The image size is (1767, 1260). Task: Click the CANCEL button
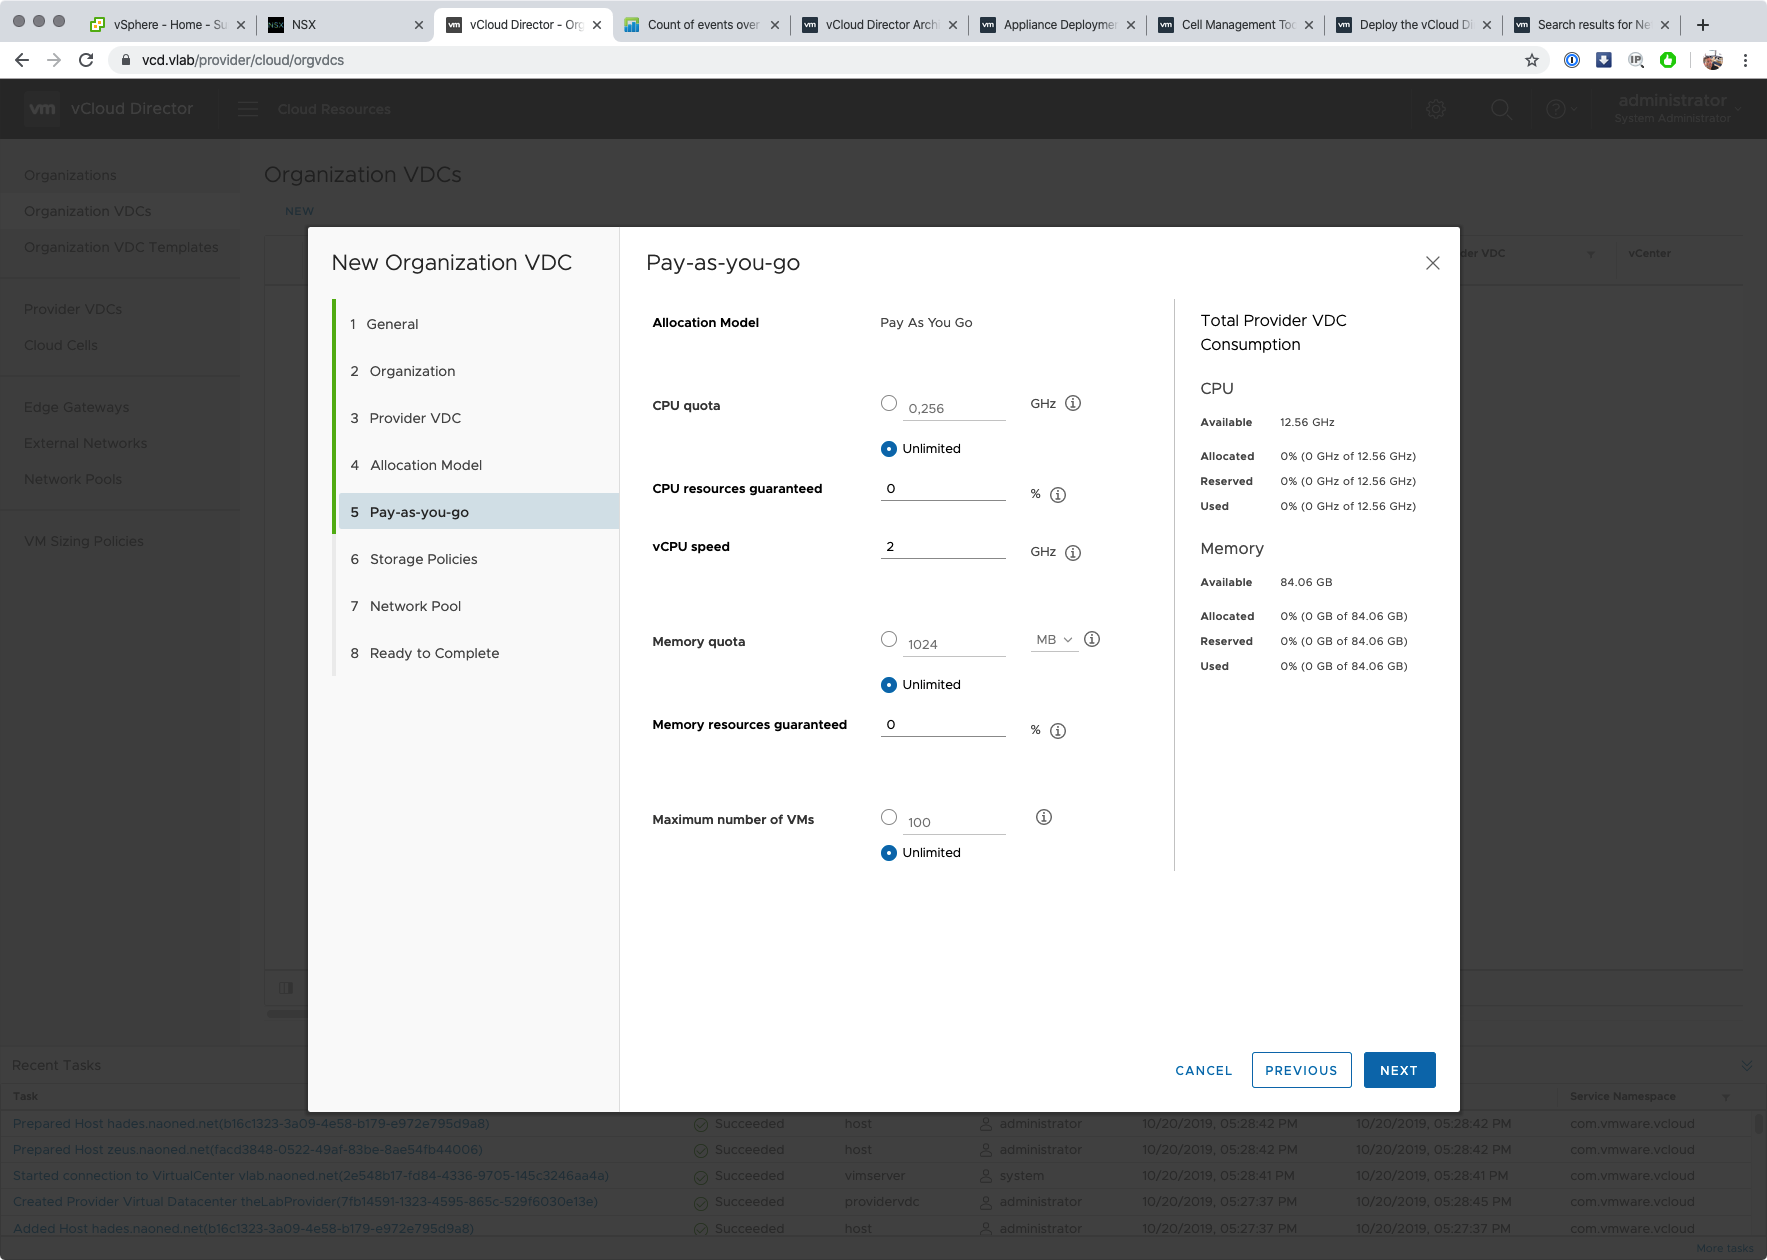tap(1203, 1070)
